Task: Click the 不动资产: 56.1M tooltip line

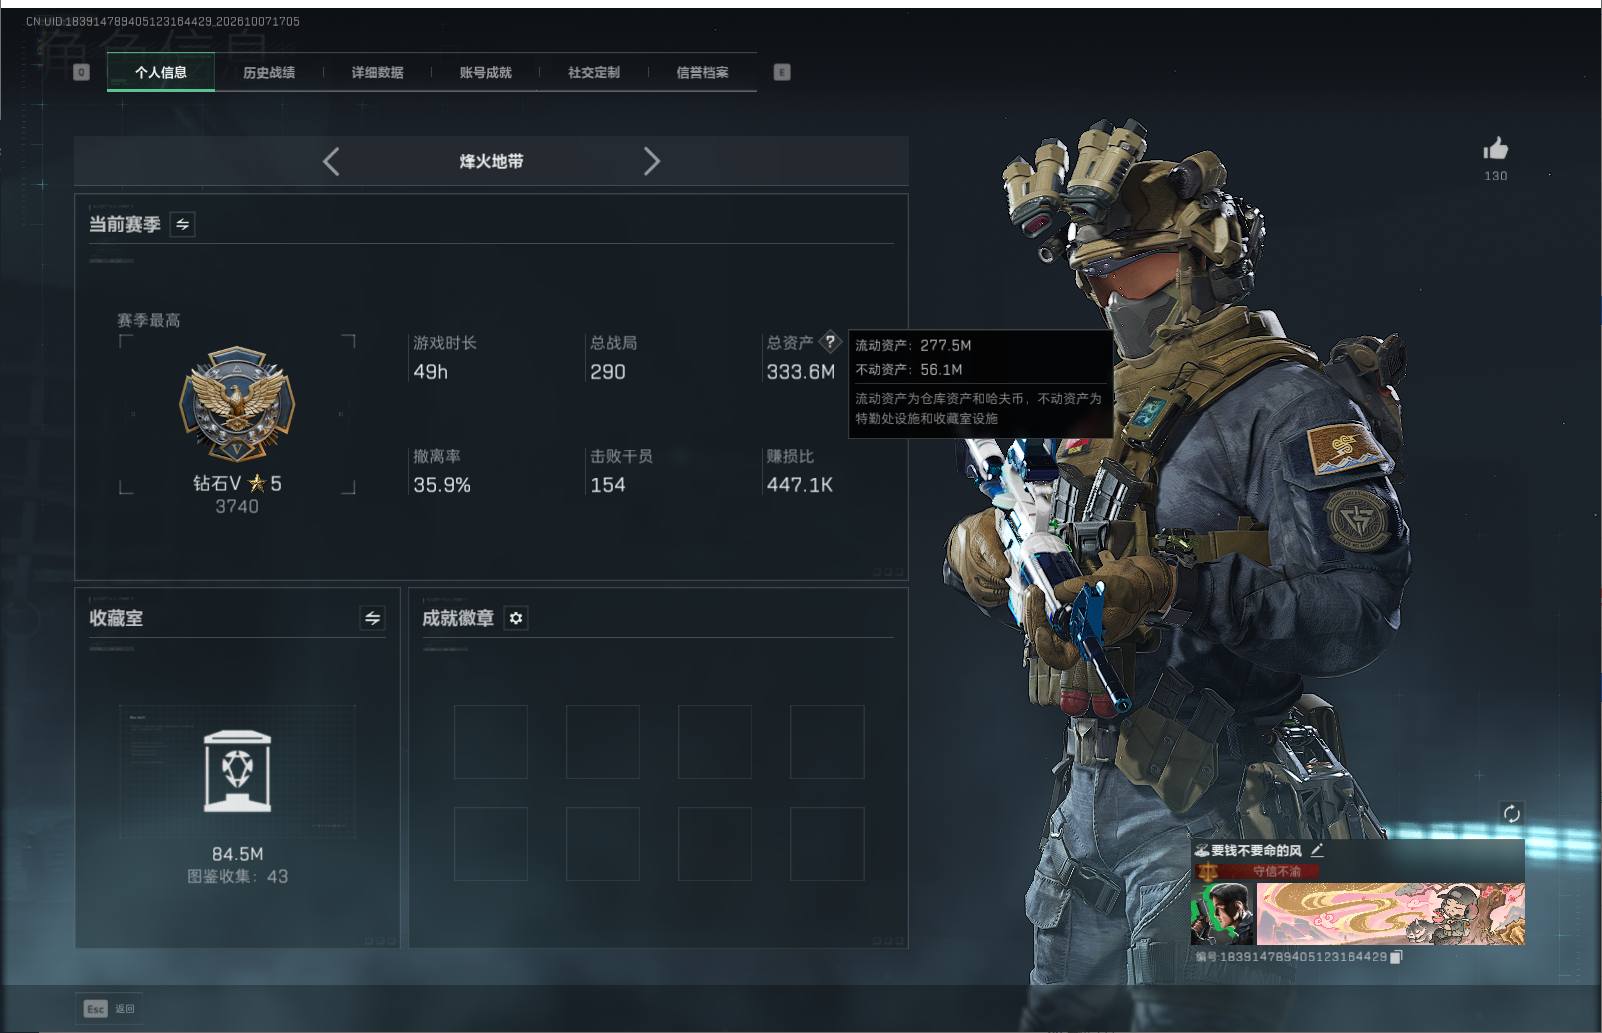Action: tap(909, 369)
